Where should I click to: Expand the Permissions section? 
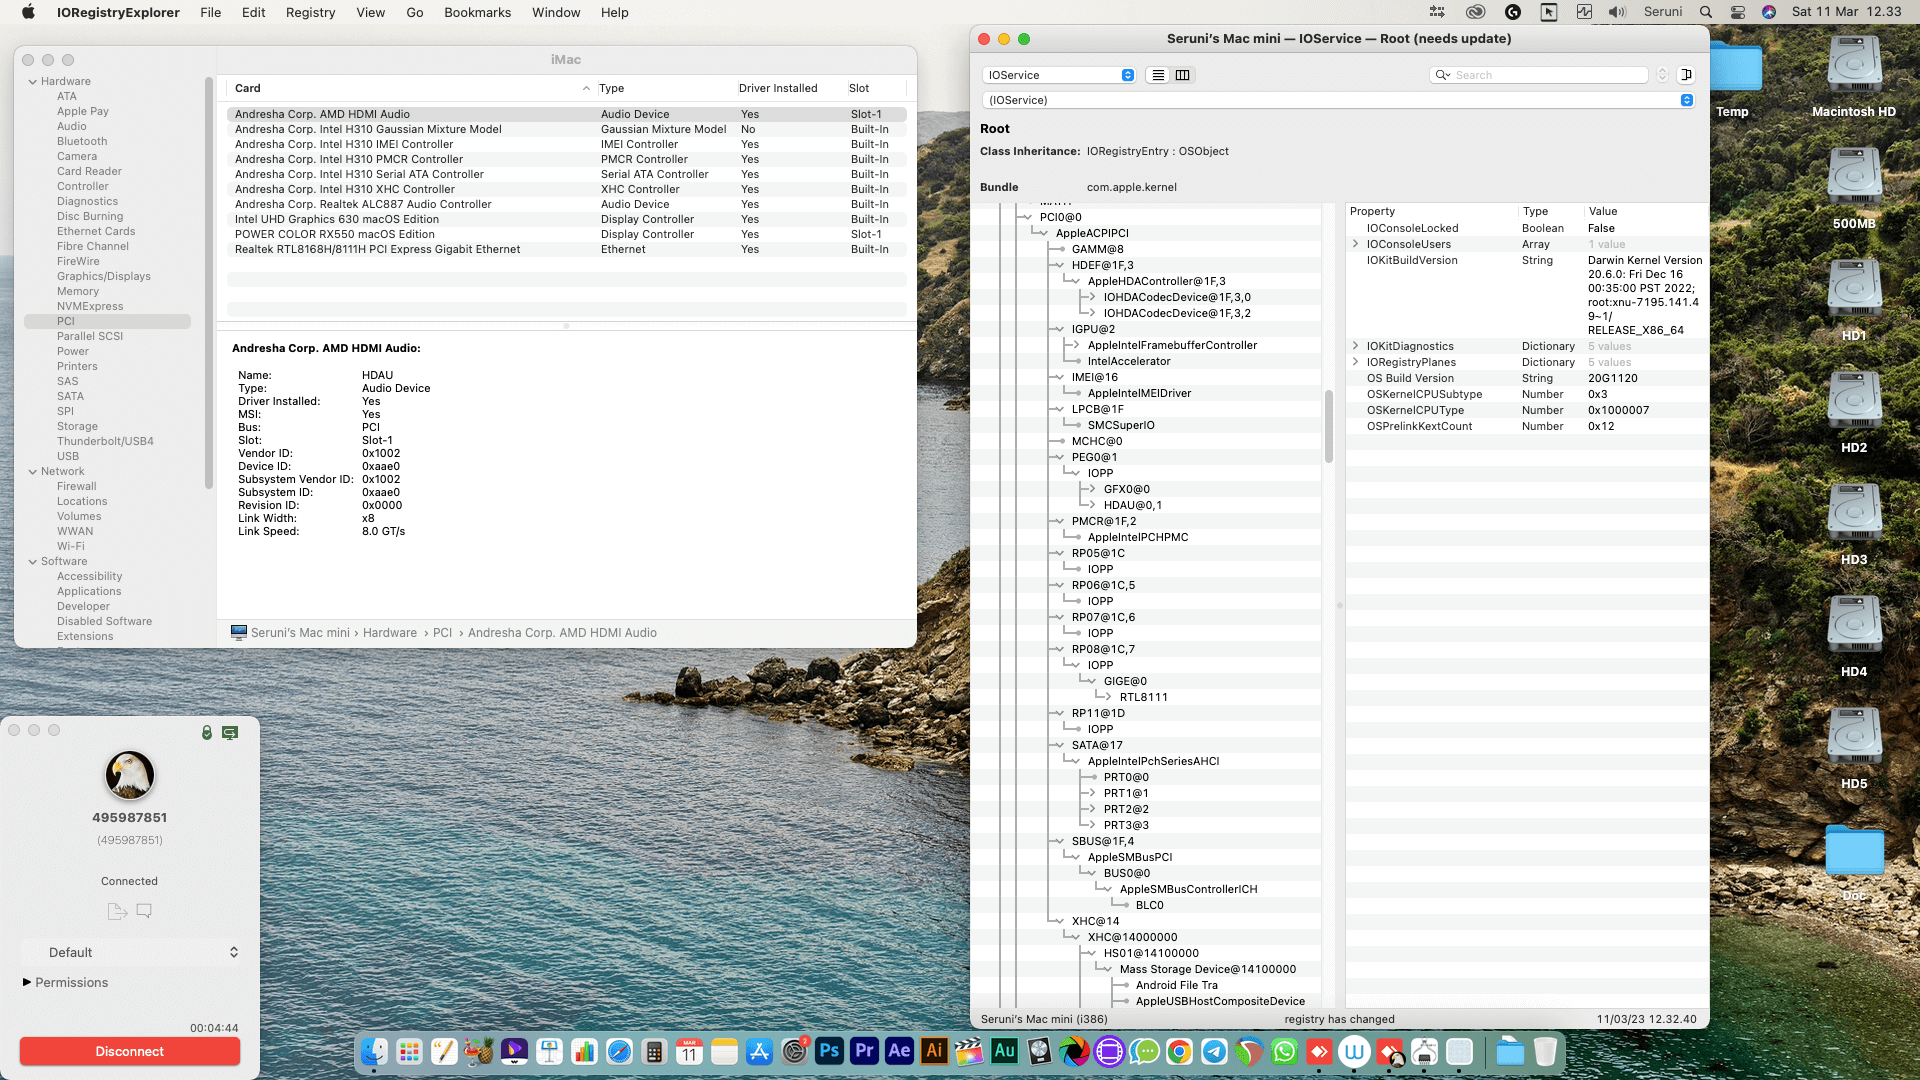27,982
